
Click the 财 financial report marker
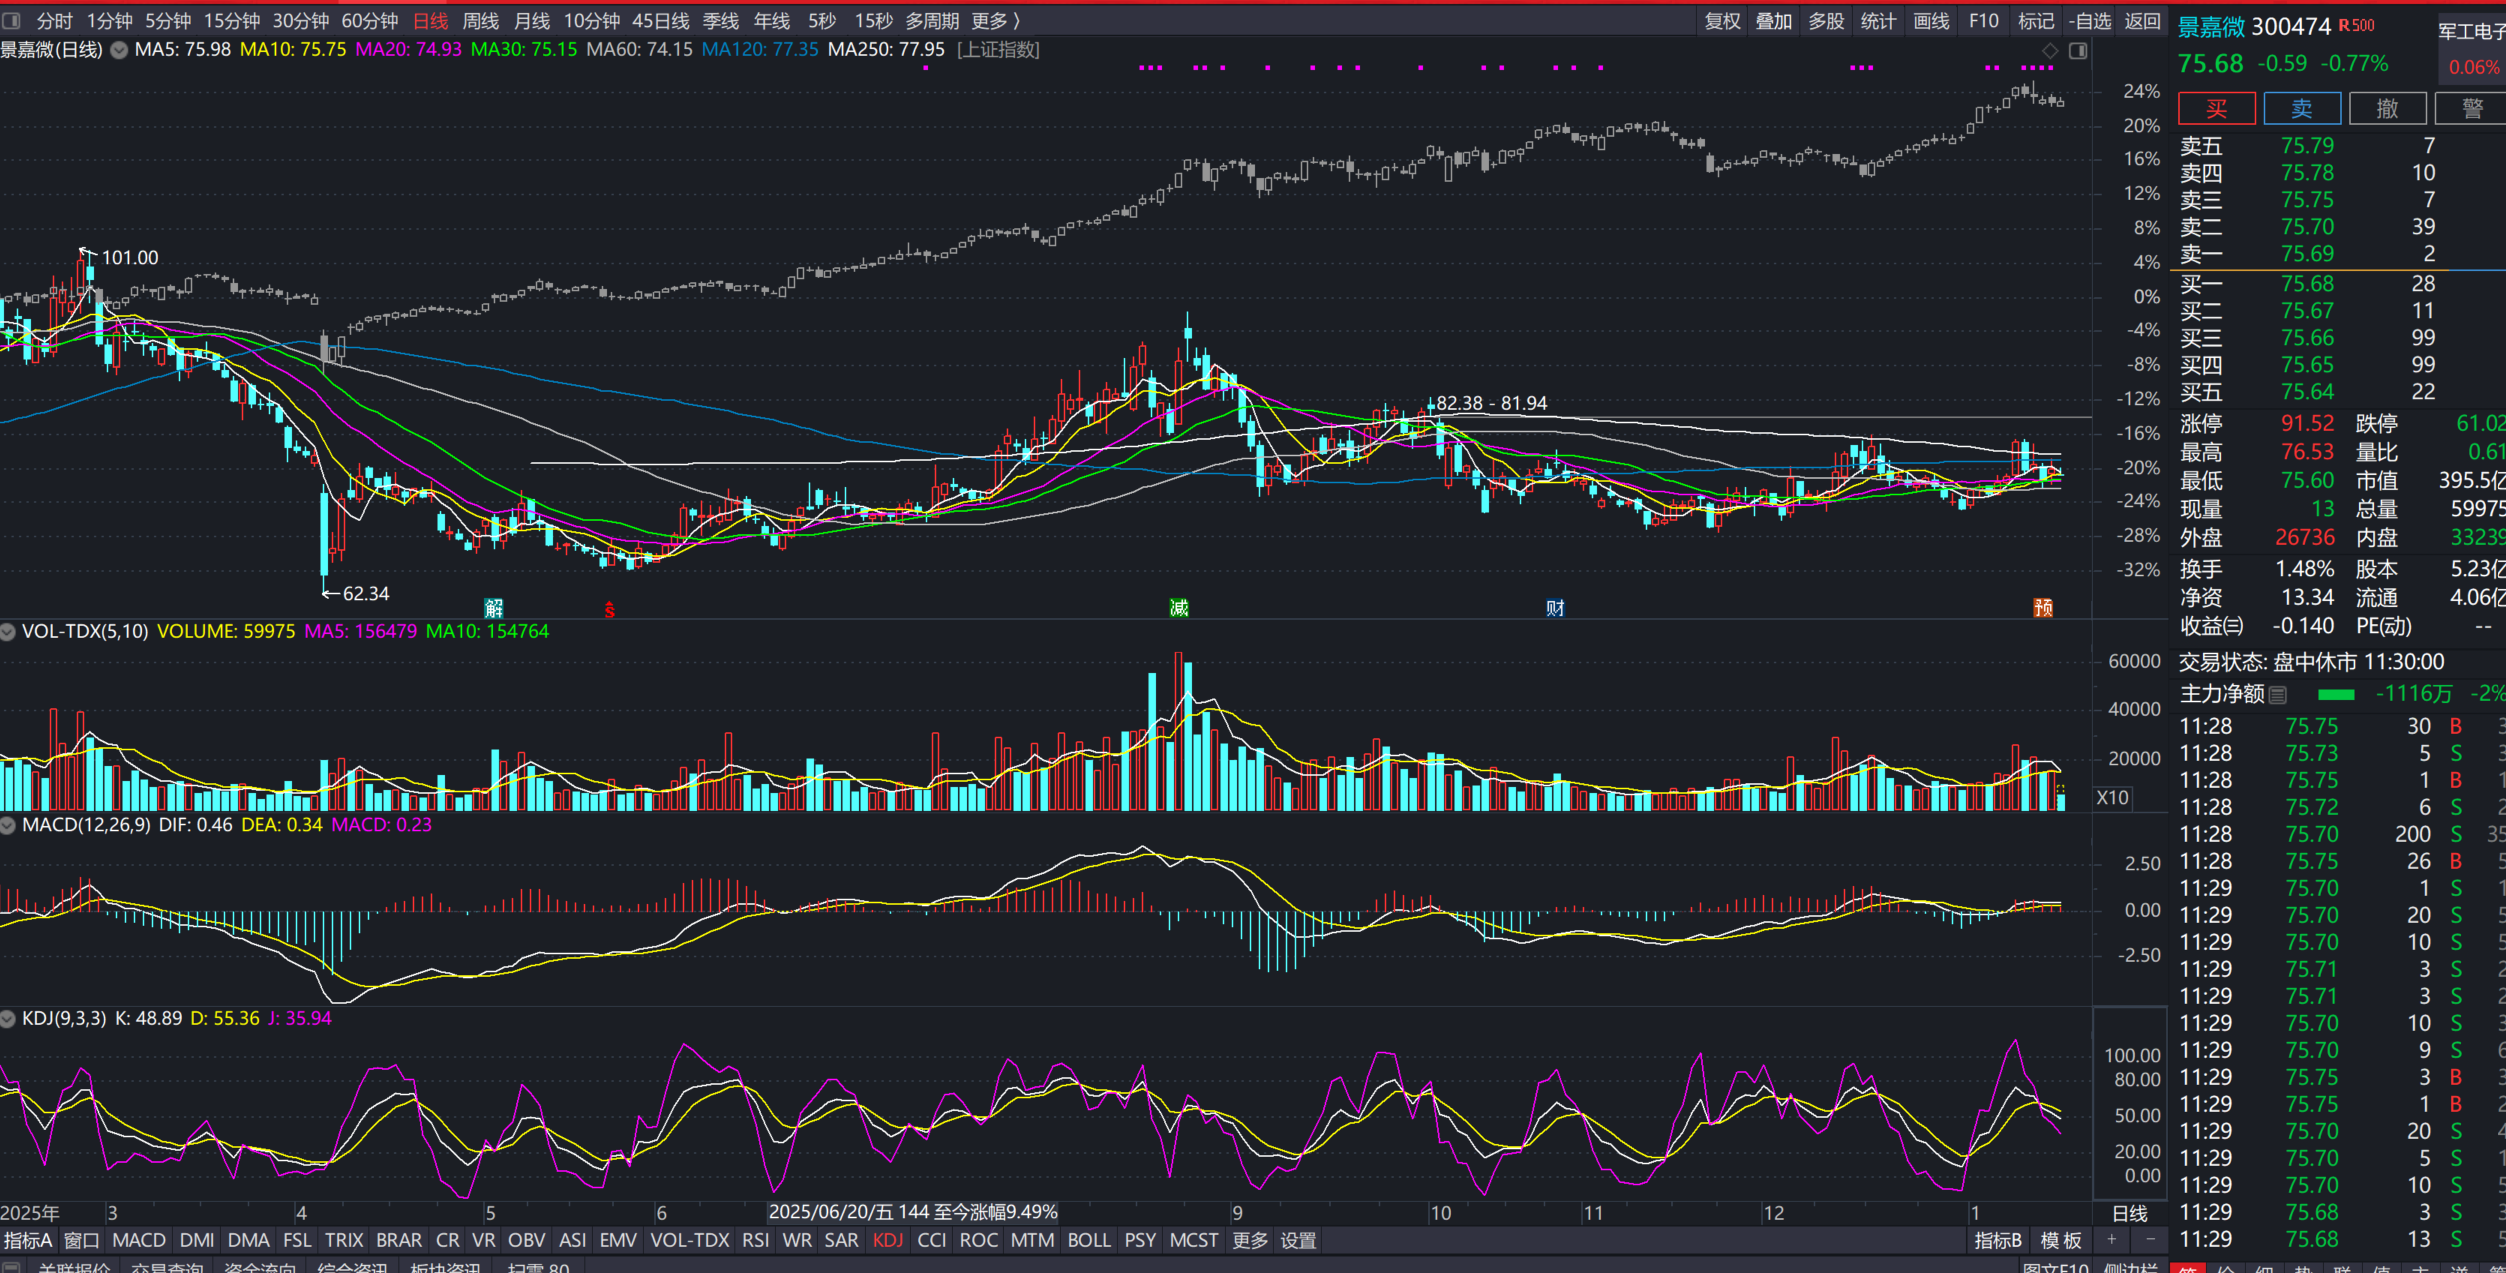click(1555, 608)
